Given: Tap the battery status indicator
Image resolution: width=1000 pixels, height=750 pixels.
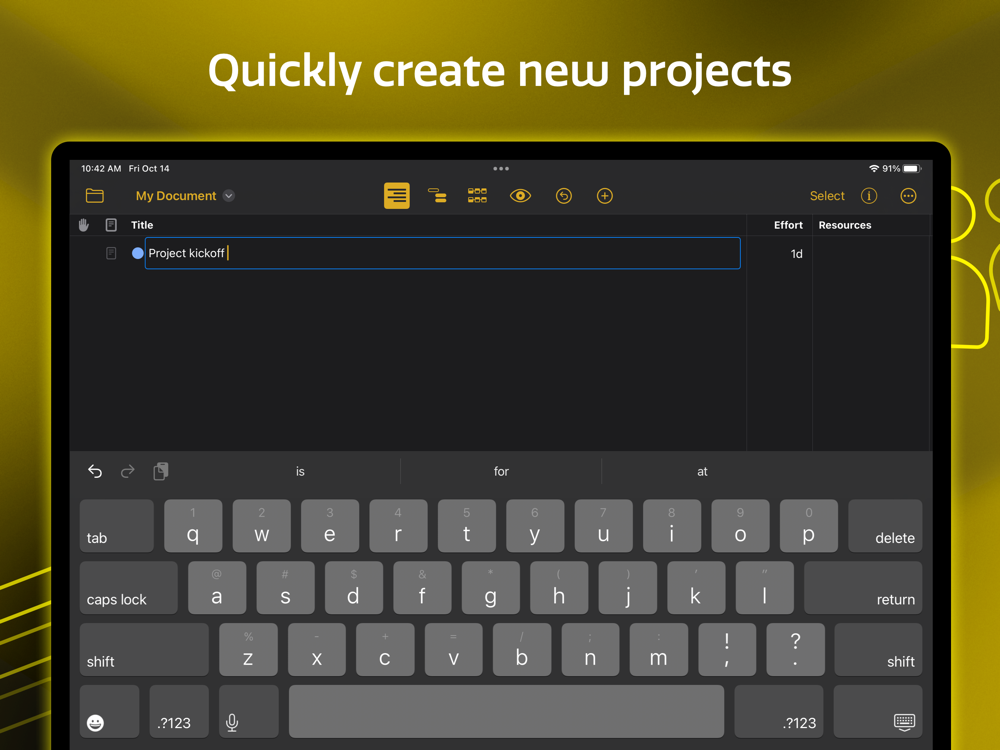Looking at the screenshot, I should 912,168.
